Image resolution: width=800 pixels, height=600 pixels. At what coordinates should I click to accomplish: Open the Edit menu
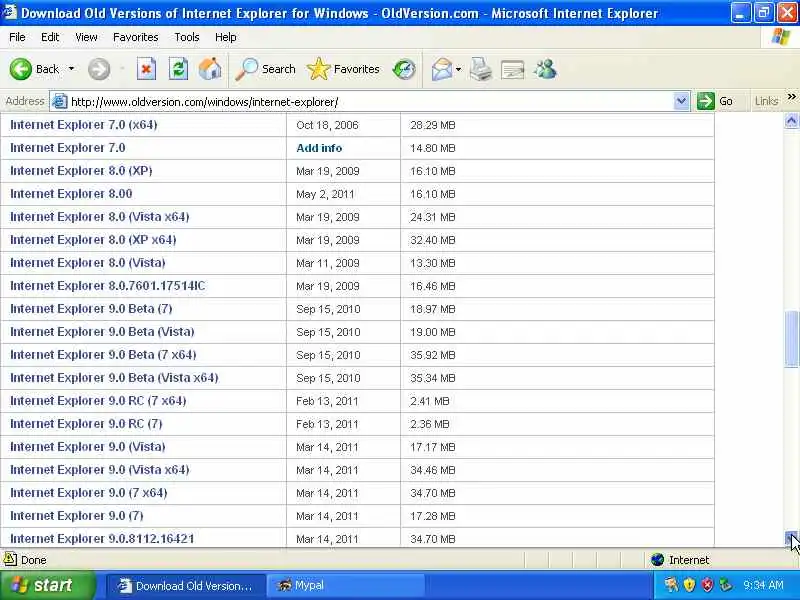pyautogui.click(x=50, y=37)
